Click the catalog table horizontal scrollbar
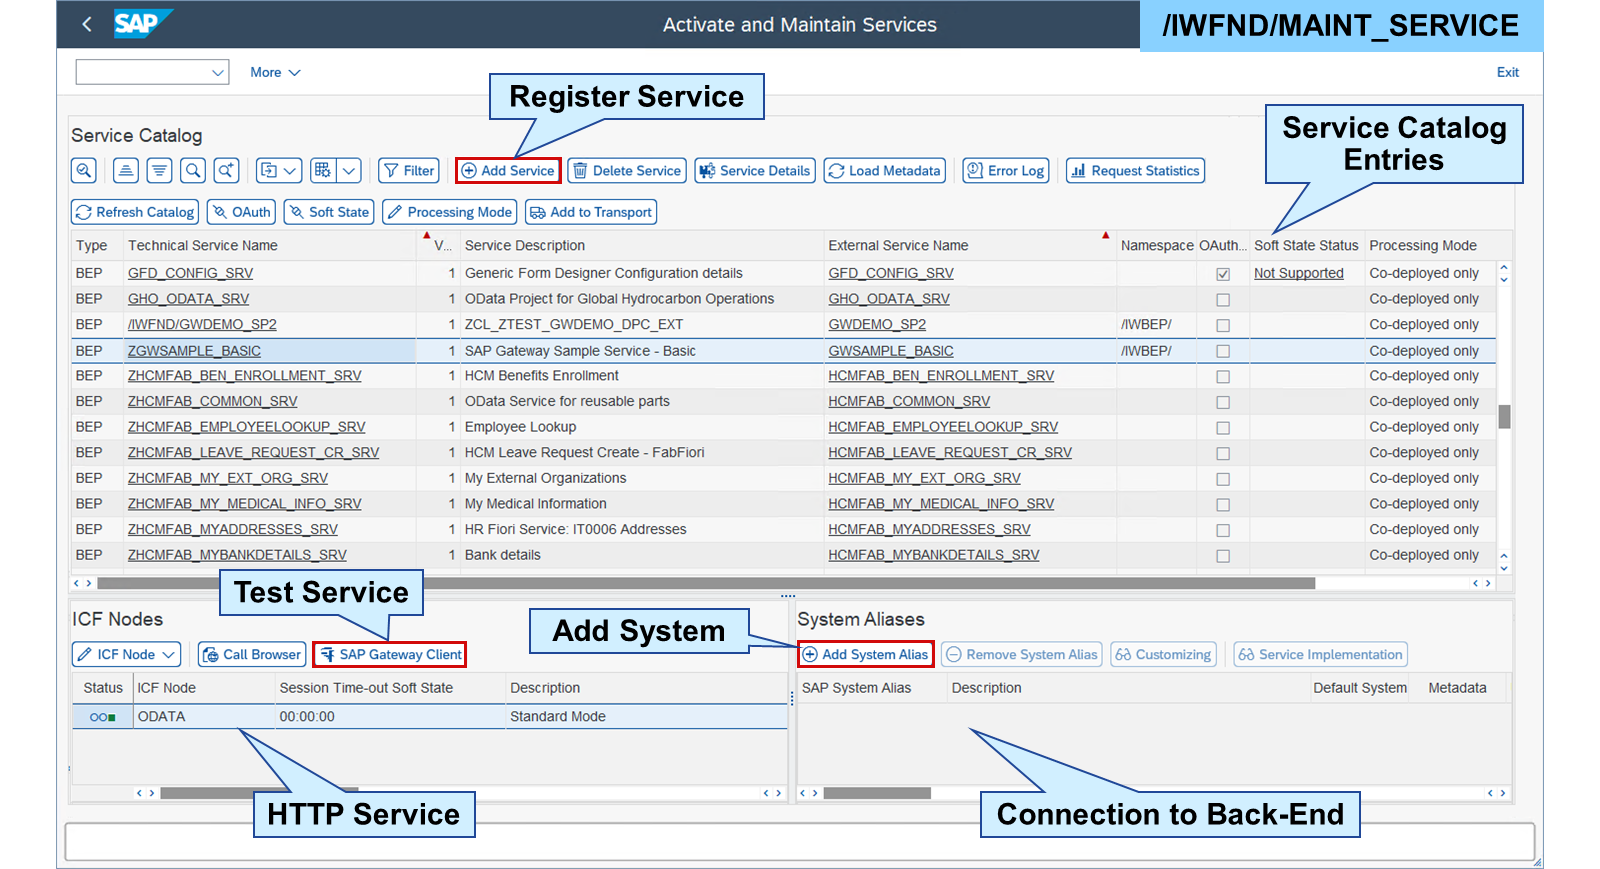Viewport: 1600px width, 869px height. pyautogui.click(x=706, y=583)
